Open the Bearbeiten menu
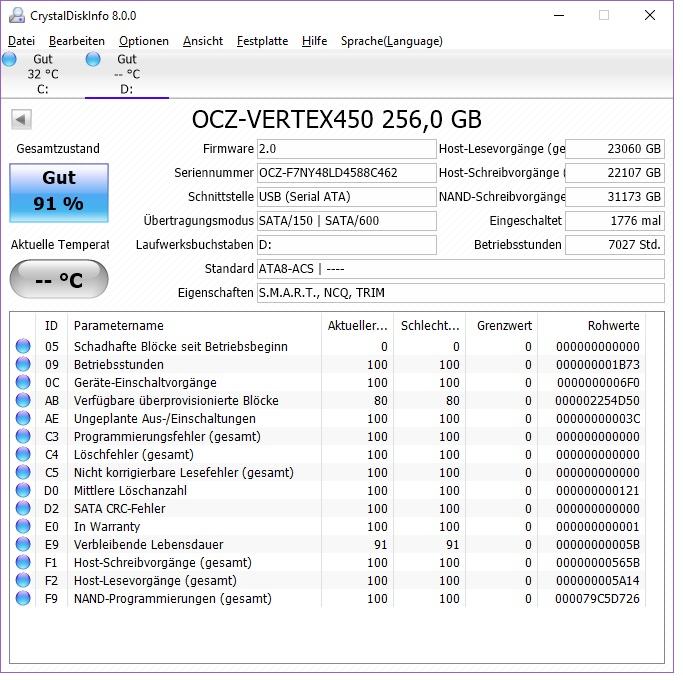Screen dimensions: 683x681 [x=77, y=41]
